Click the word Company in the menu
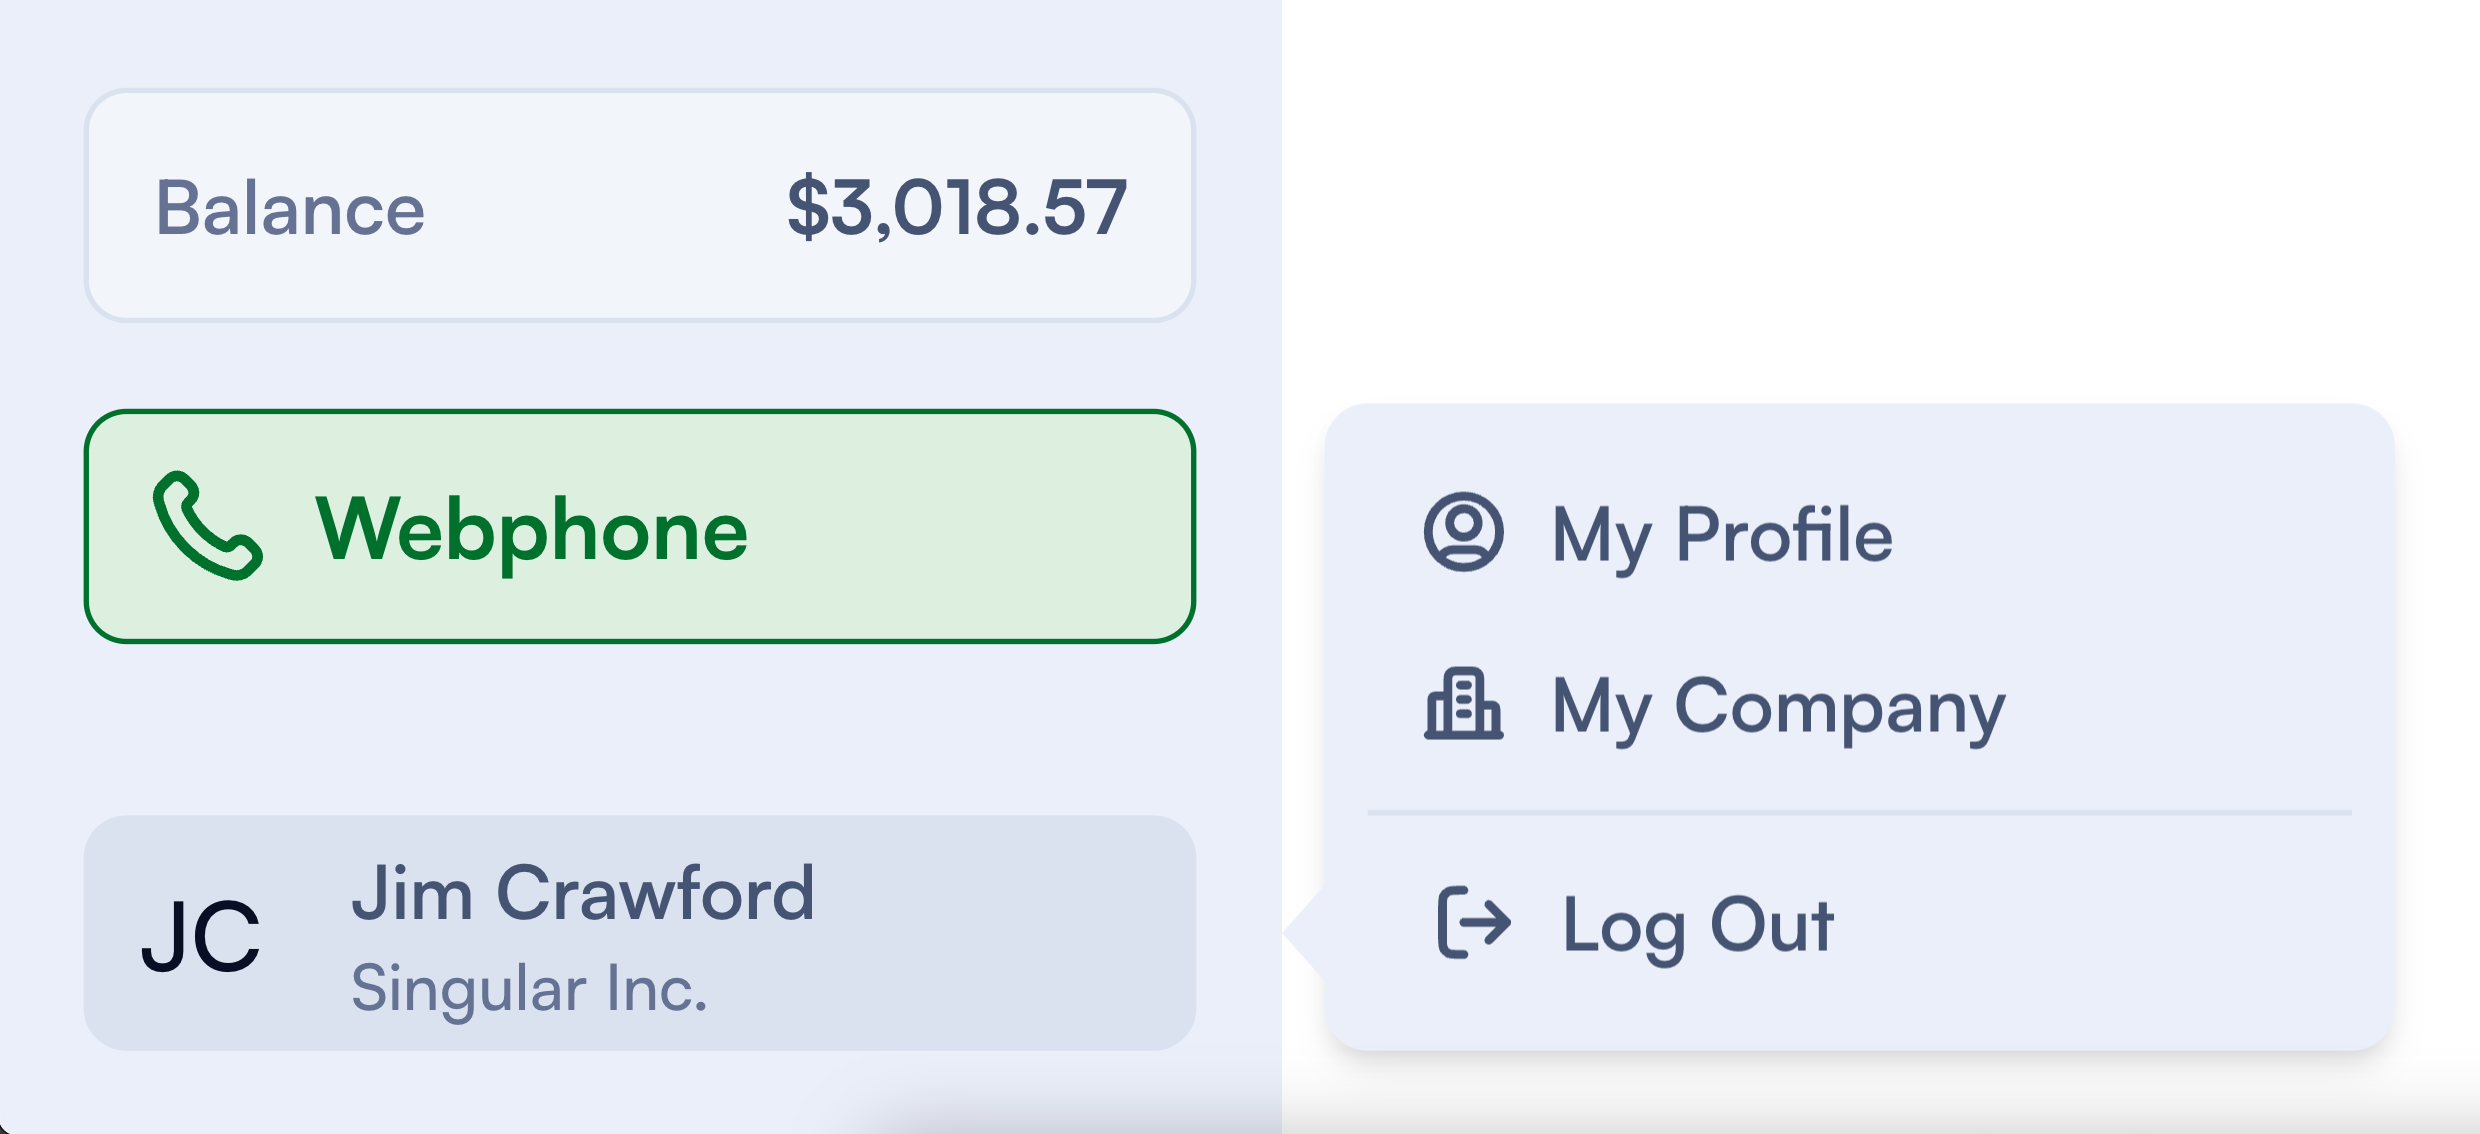Image resolution: width=2480 pixels, height=1134 pixels. click(1839, 707)
